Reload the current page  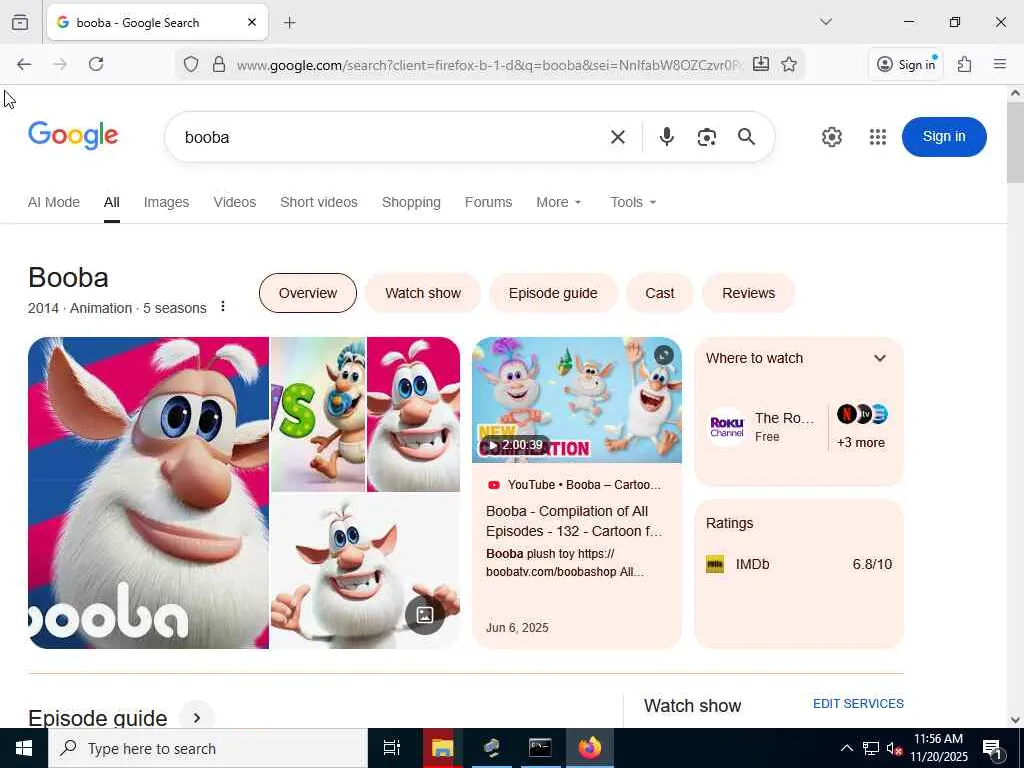[x=96, y=64]
